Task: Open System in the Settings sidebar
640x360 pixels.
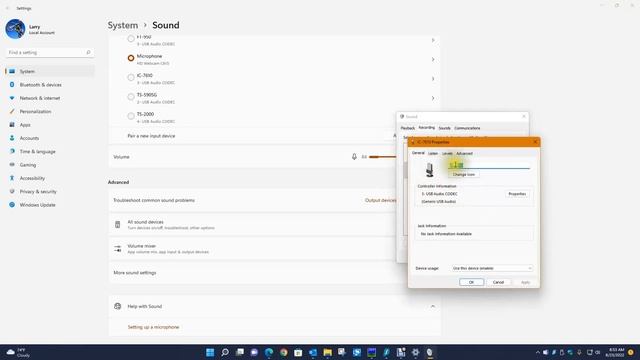Action: (50, 71)
